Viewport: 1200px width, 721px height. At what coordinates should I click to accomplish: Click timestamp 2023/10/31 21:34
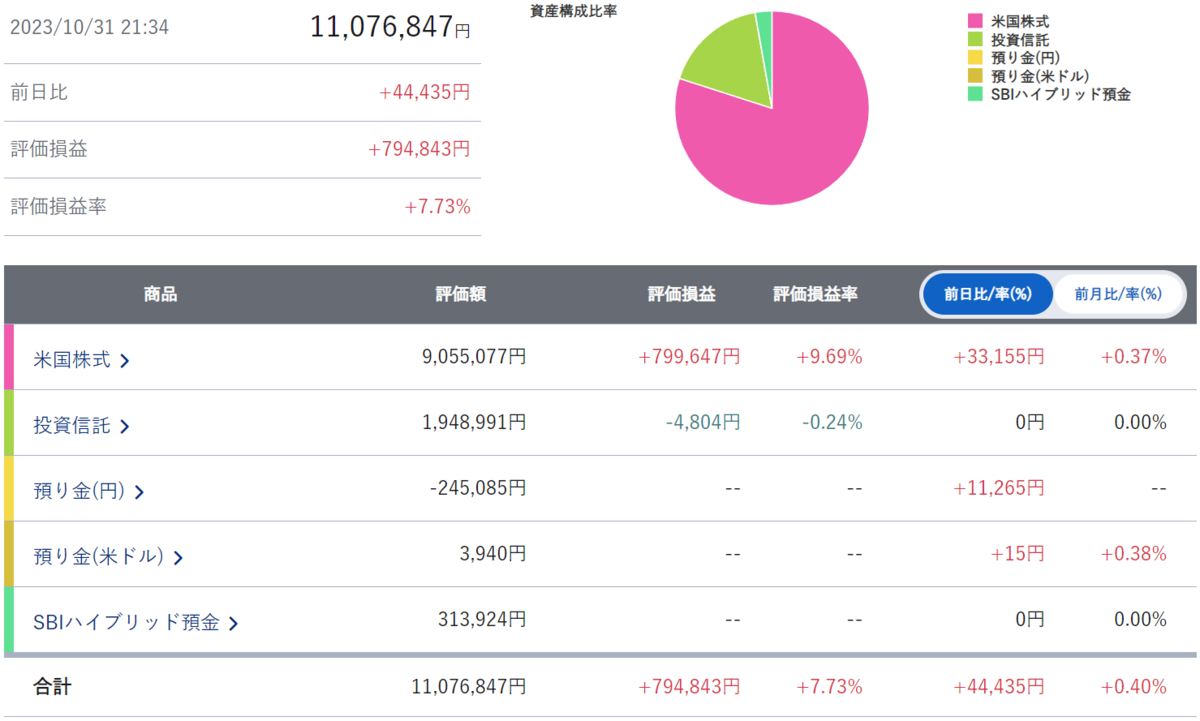tap(89, 27)
